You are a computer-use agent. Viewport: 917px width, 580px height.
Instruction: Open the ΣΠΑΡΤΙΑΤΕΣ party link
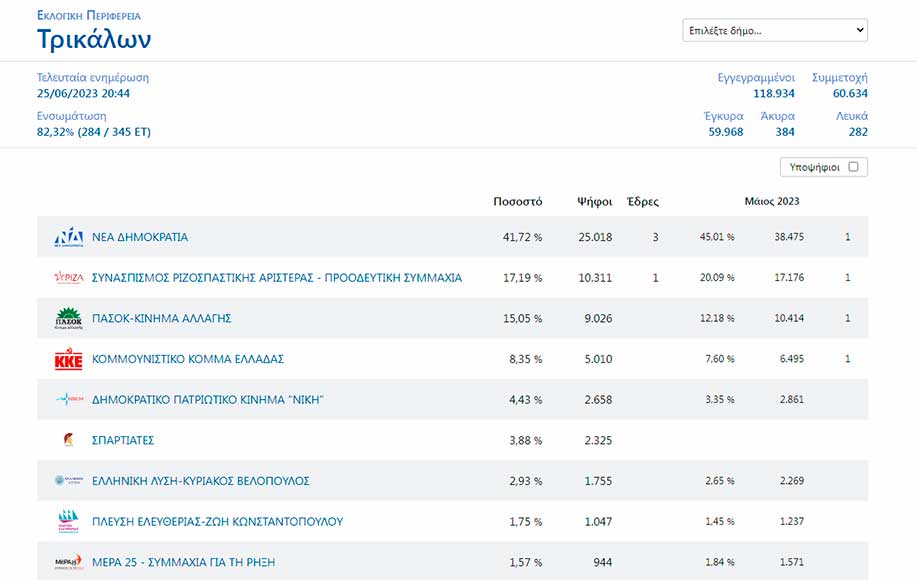(123, 440)
